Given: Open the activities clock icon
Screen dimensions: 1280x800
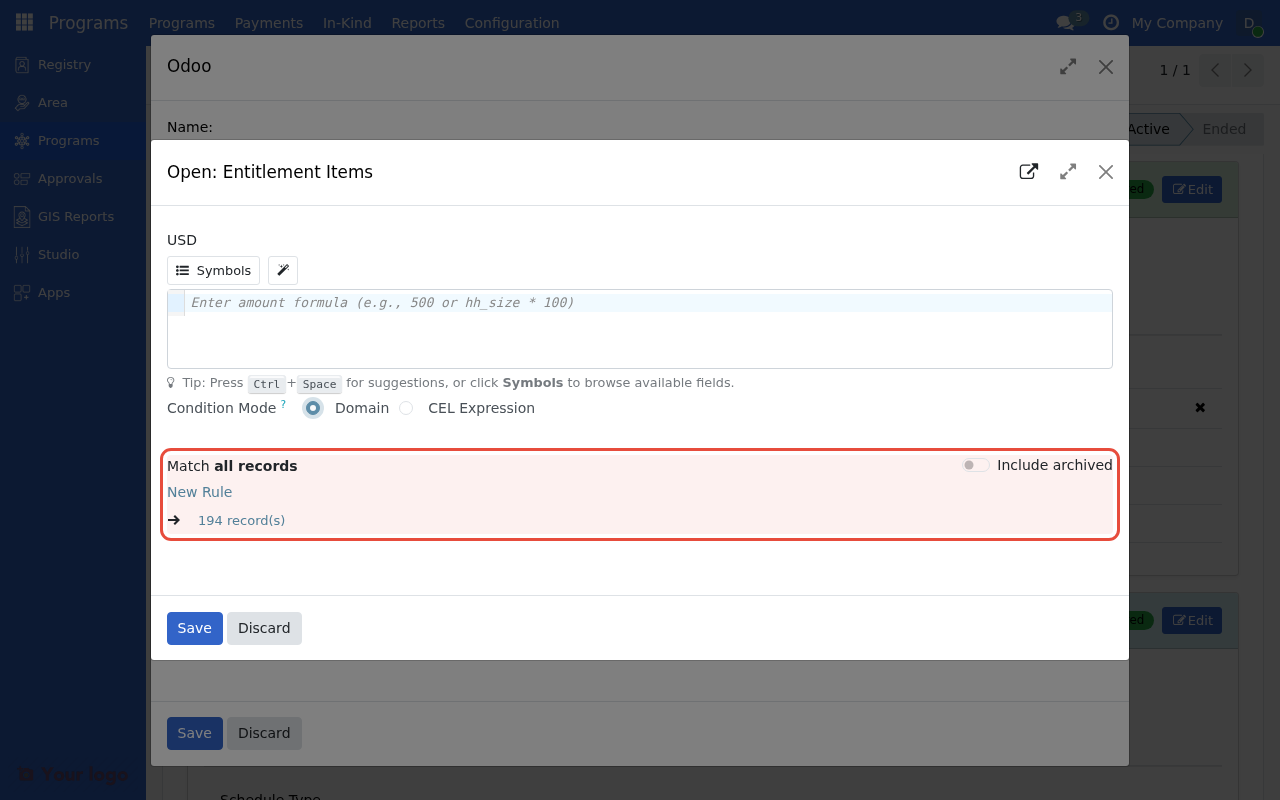Looking at the screenshot, I should point(1110,21).
